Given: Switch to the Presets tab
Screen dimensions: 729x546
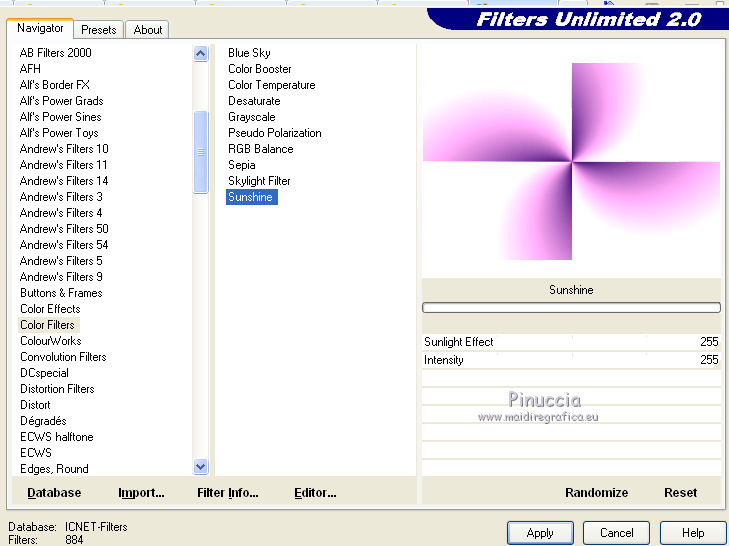Looking at the screenshot, I should click(x=99, y=30).
